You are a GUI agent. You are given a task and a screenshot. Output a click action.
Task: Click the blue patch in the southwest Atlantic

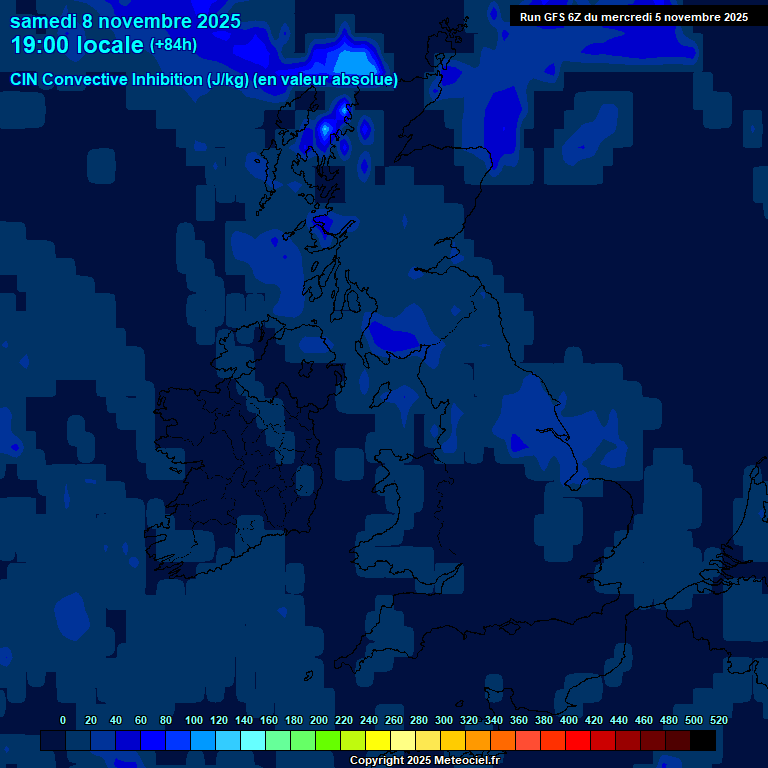point(72,615)
